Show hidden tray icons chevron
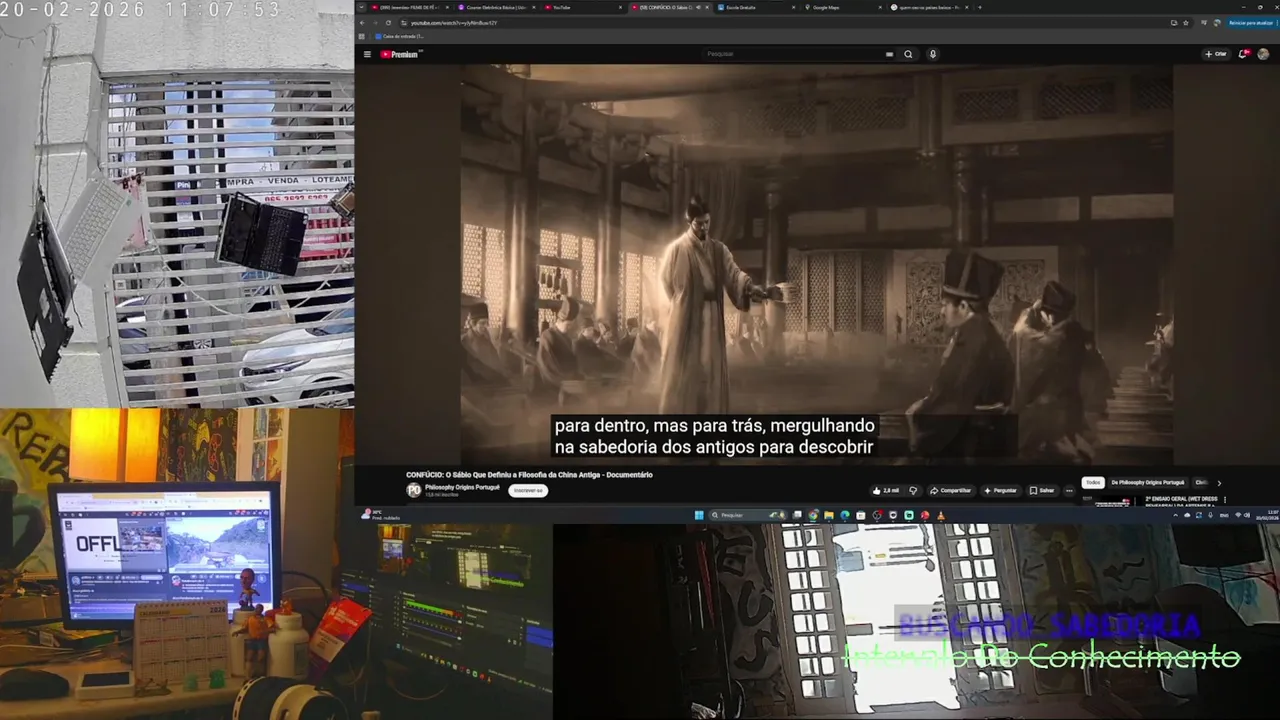The height and width of the screenshot is (720, 1280). 1175,515
